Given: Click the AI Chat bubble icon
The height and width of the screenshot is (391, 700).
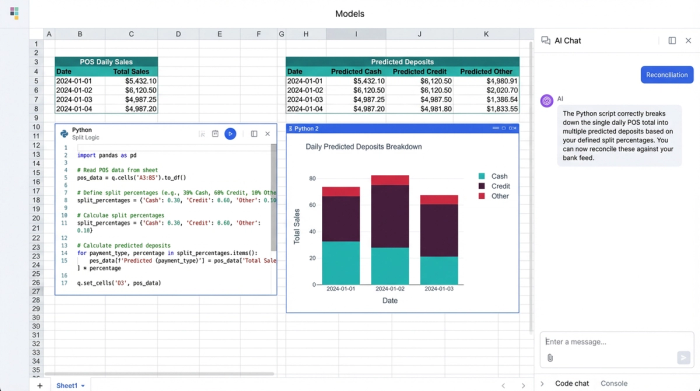Looking at the screenshot, I should [x=546, y=41].
